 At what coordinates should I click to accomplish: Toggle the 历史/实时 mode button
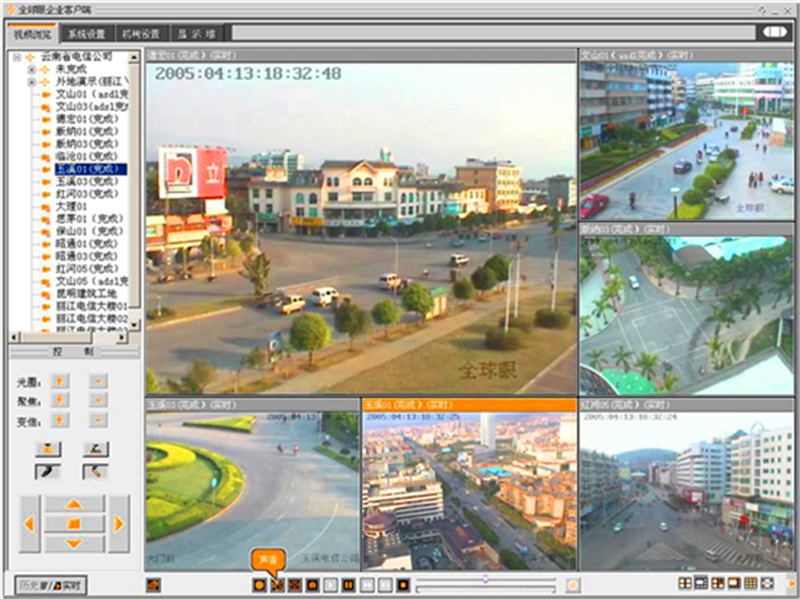click(50, 584)
